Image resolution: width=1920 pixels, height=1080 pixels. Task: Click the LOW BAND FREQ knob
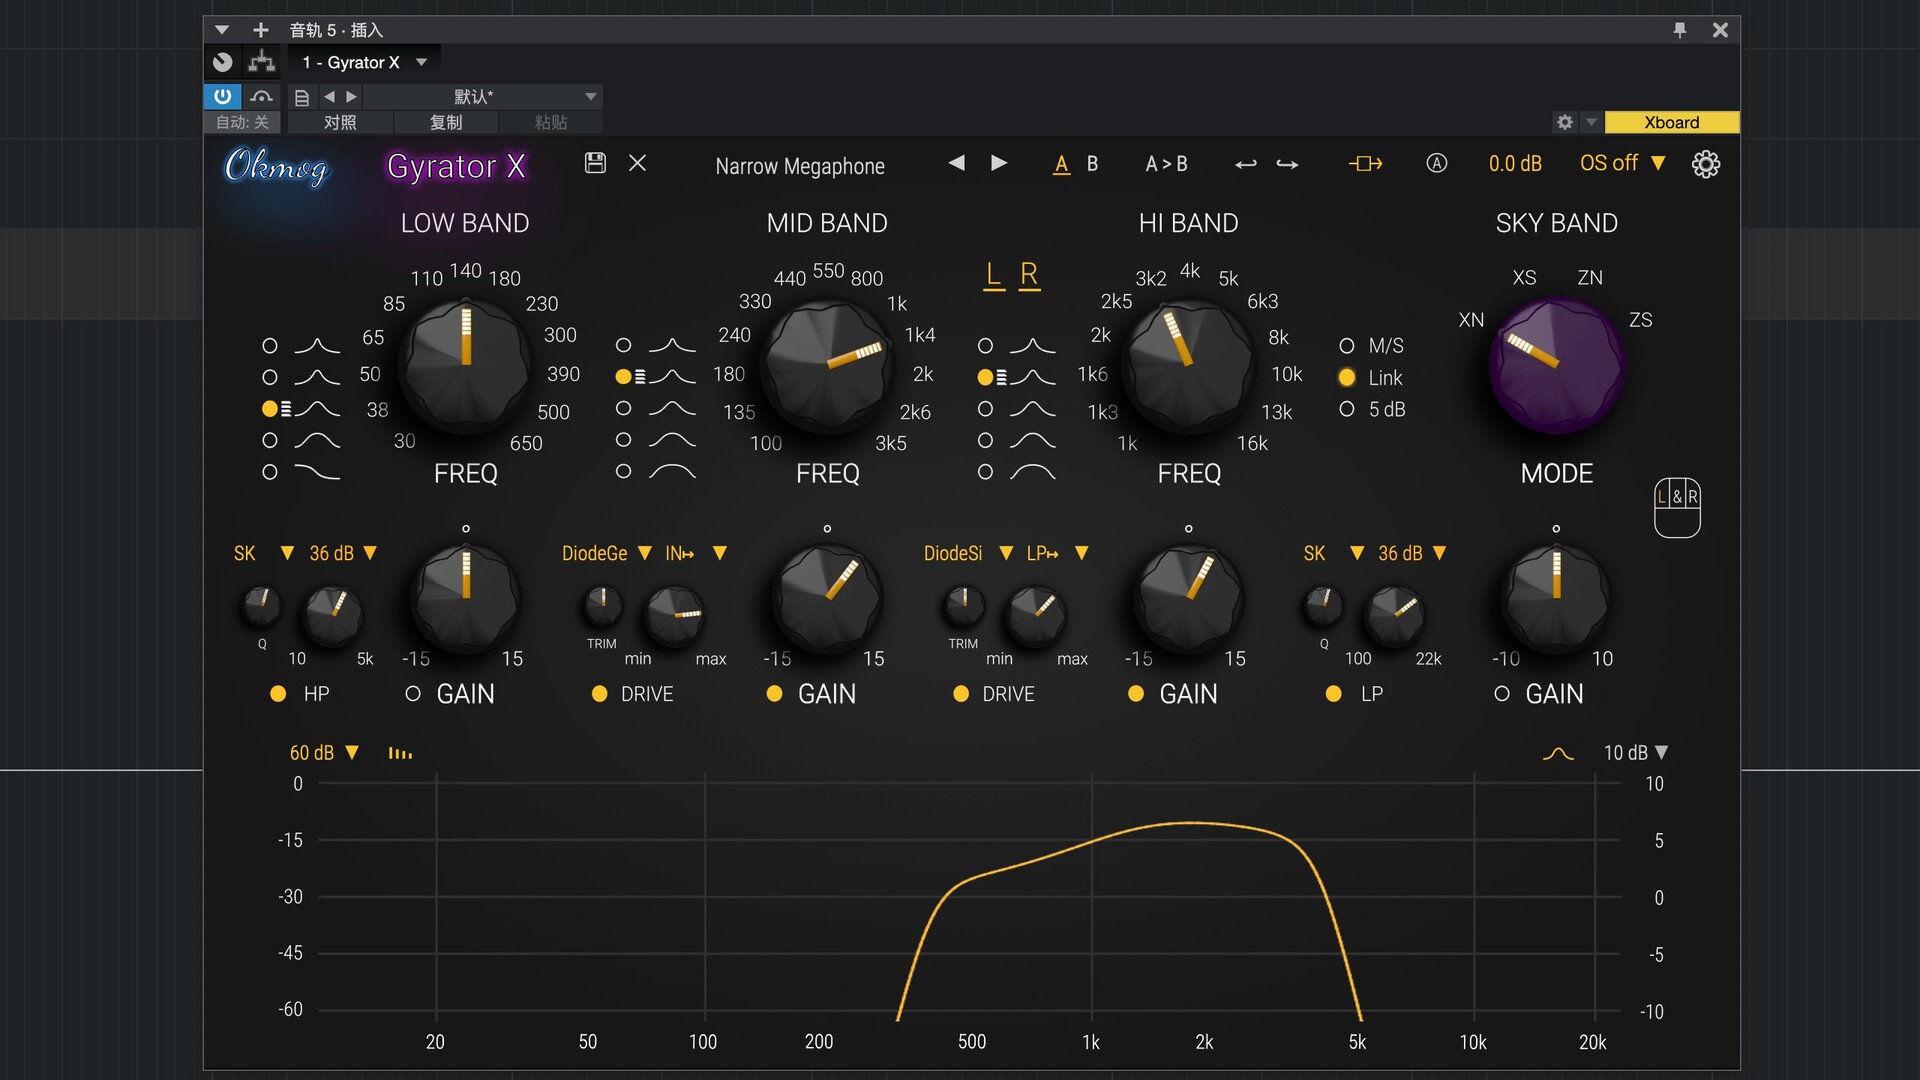[x=466, y=365]
